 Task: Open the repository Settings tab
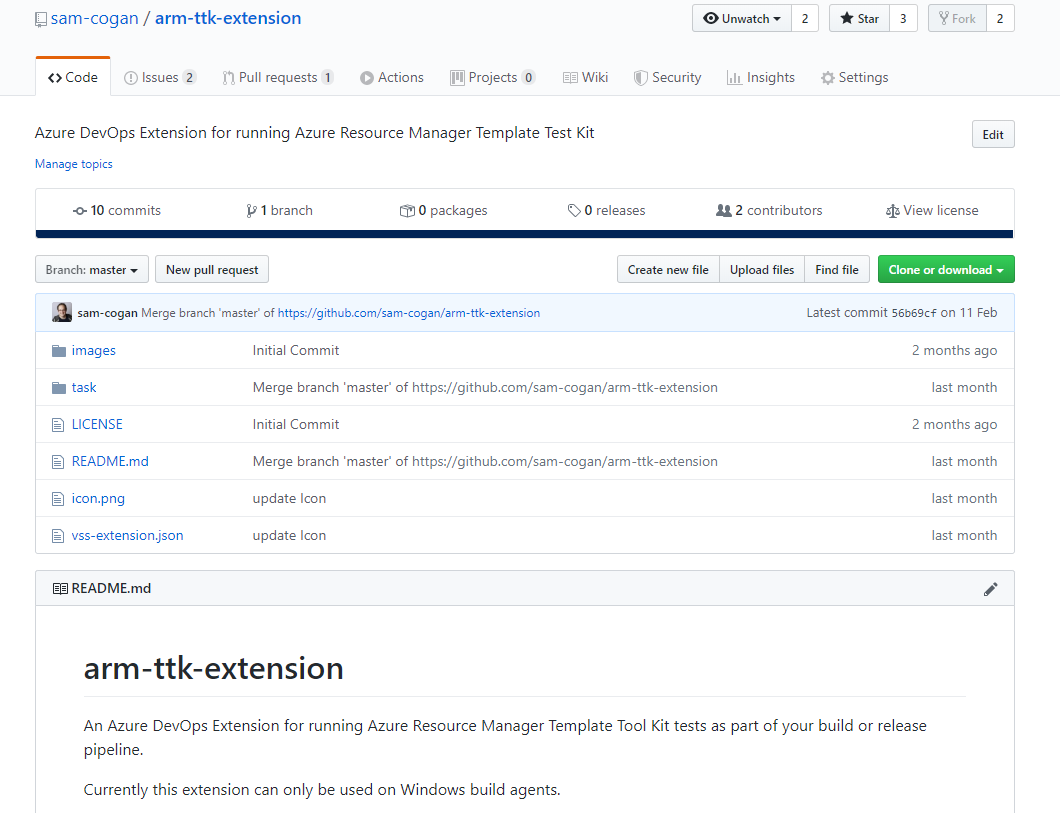tap(854, 78)
